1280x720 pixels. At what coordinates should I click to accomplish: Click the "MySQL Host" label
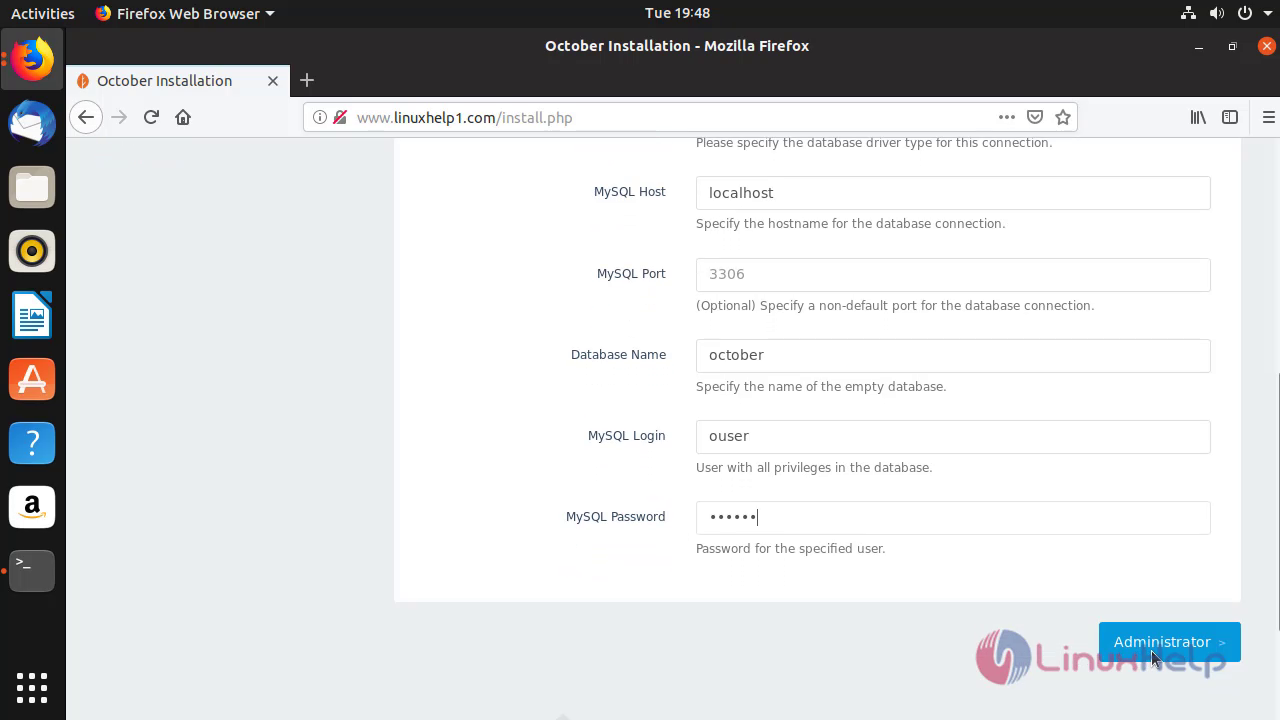pyautogui.click(x=629, y=192)
